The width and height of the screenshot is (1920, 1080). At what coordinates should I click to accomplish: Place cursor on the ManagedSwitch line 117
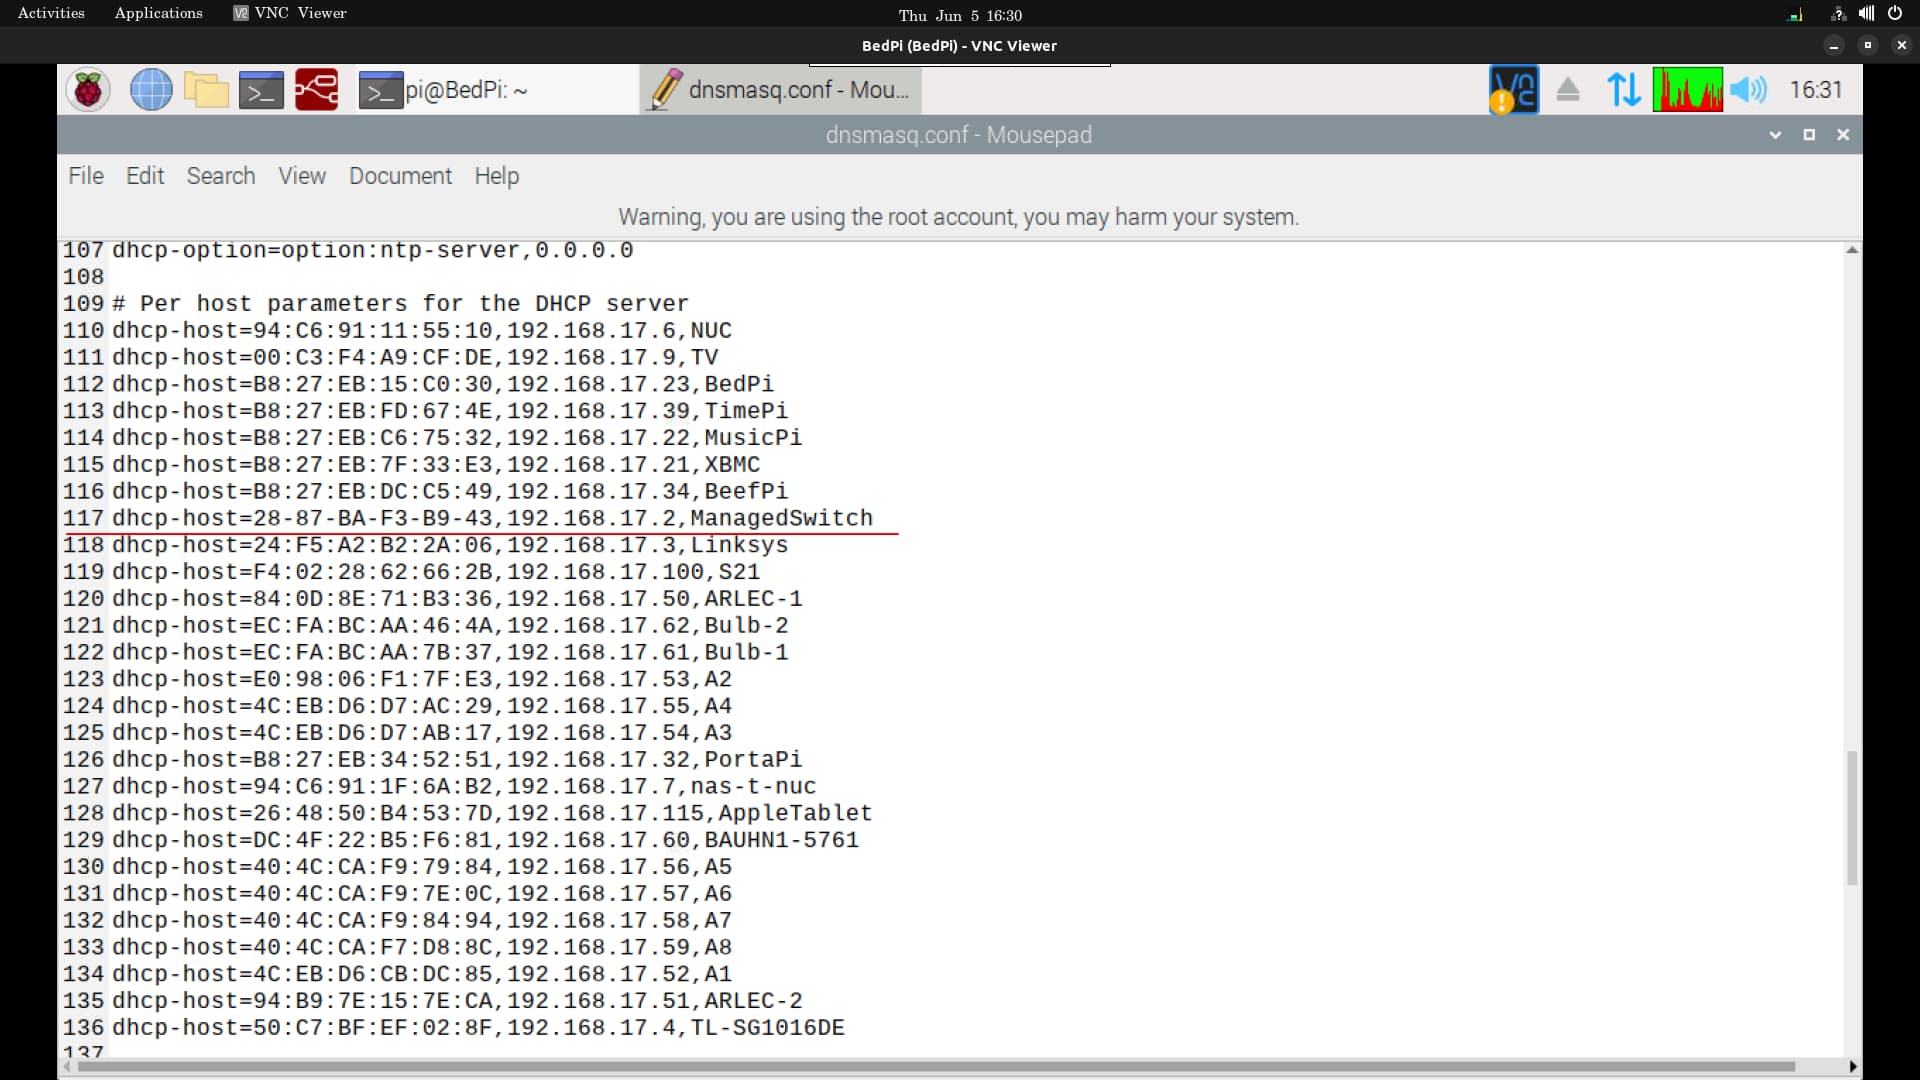pyautogui.click(x=492, y=518)
